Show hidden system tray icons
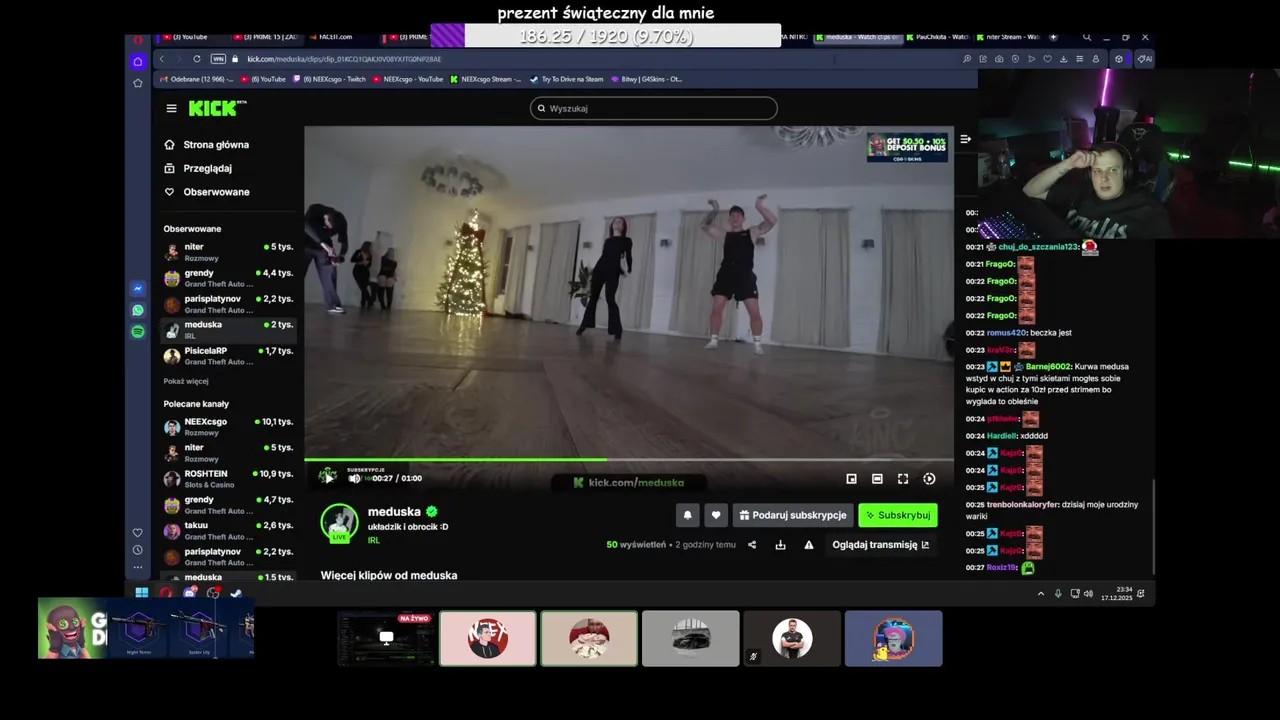1280x720 pixels. pos(1040,594)
